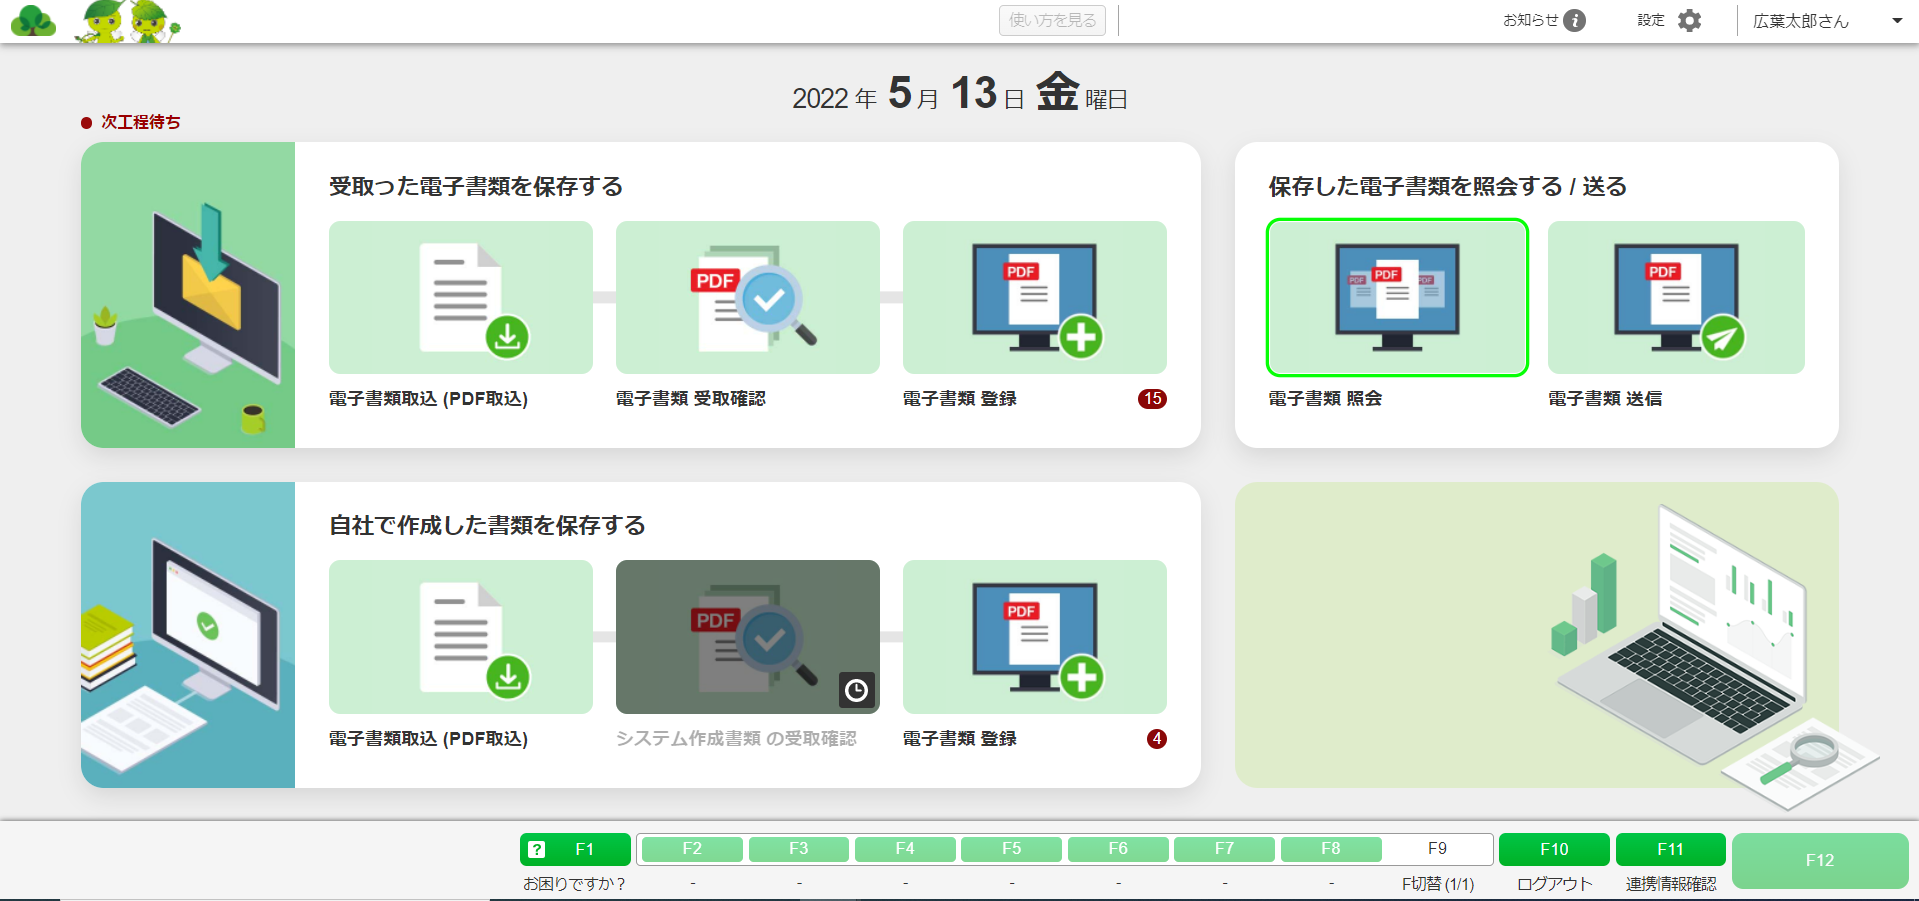This screenshot has width=1919, height=901.
Task: Open the 設定 gear settings icon
Action: click(1689, 20)
